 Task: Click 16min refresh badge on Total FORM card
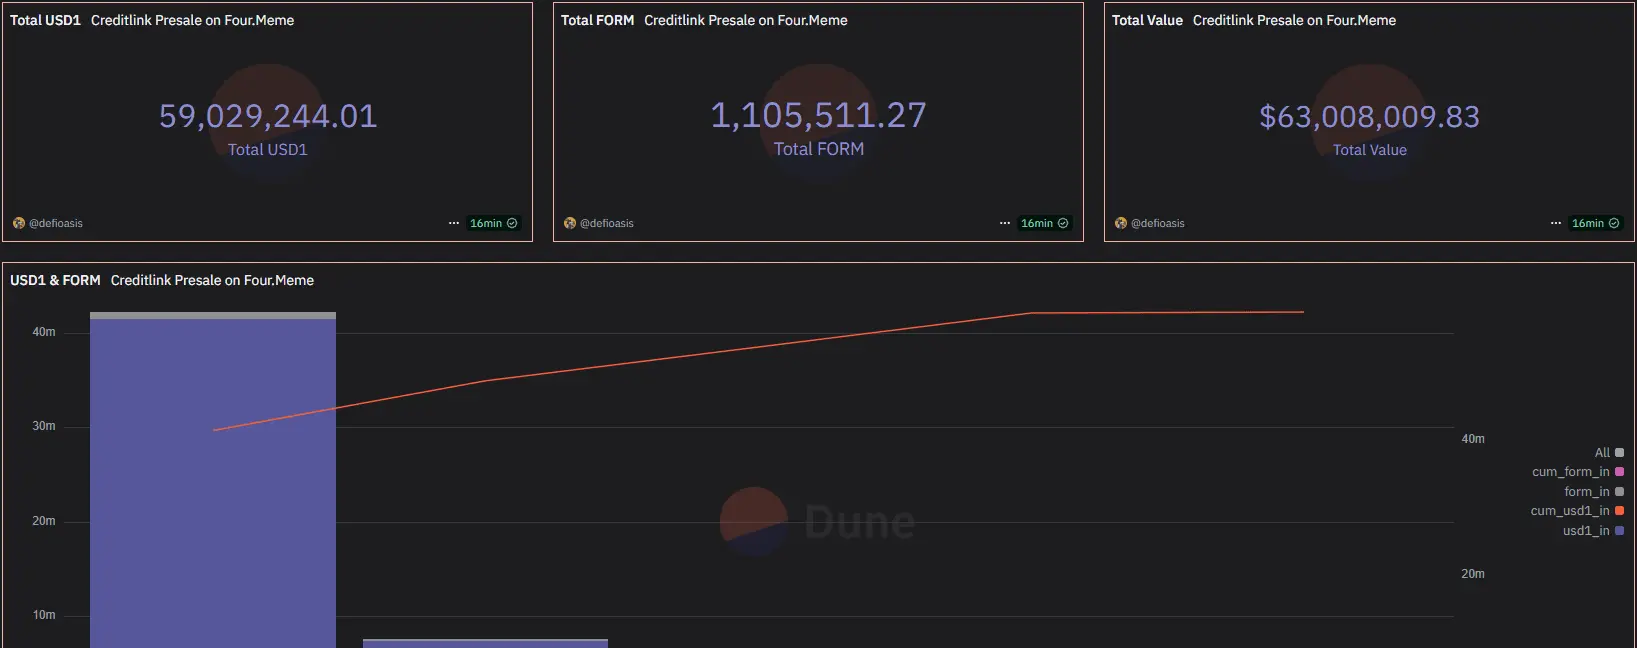pos(1045,223)
